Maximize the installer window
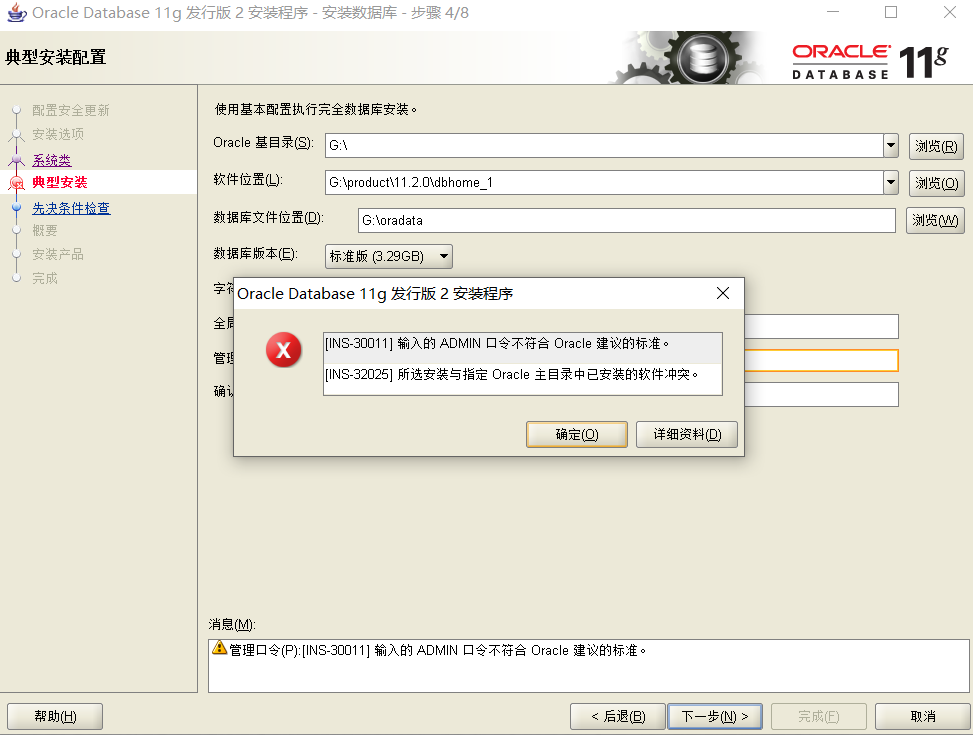The width and height of the screenshot is (973, 735). click(891, 12)
